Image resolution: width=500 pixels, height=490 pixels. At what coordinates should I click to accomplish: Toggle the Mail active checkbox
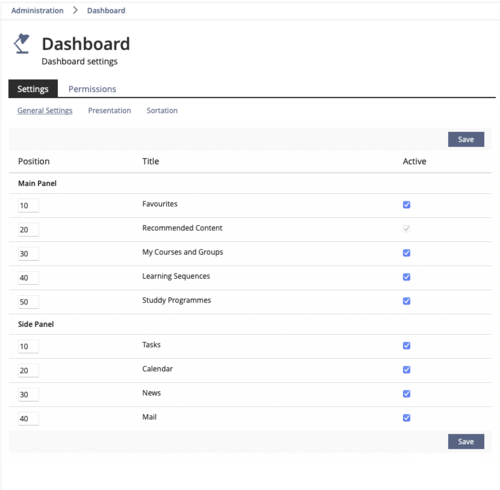406,417
